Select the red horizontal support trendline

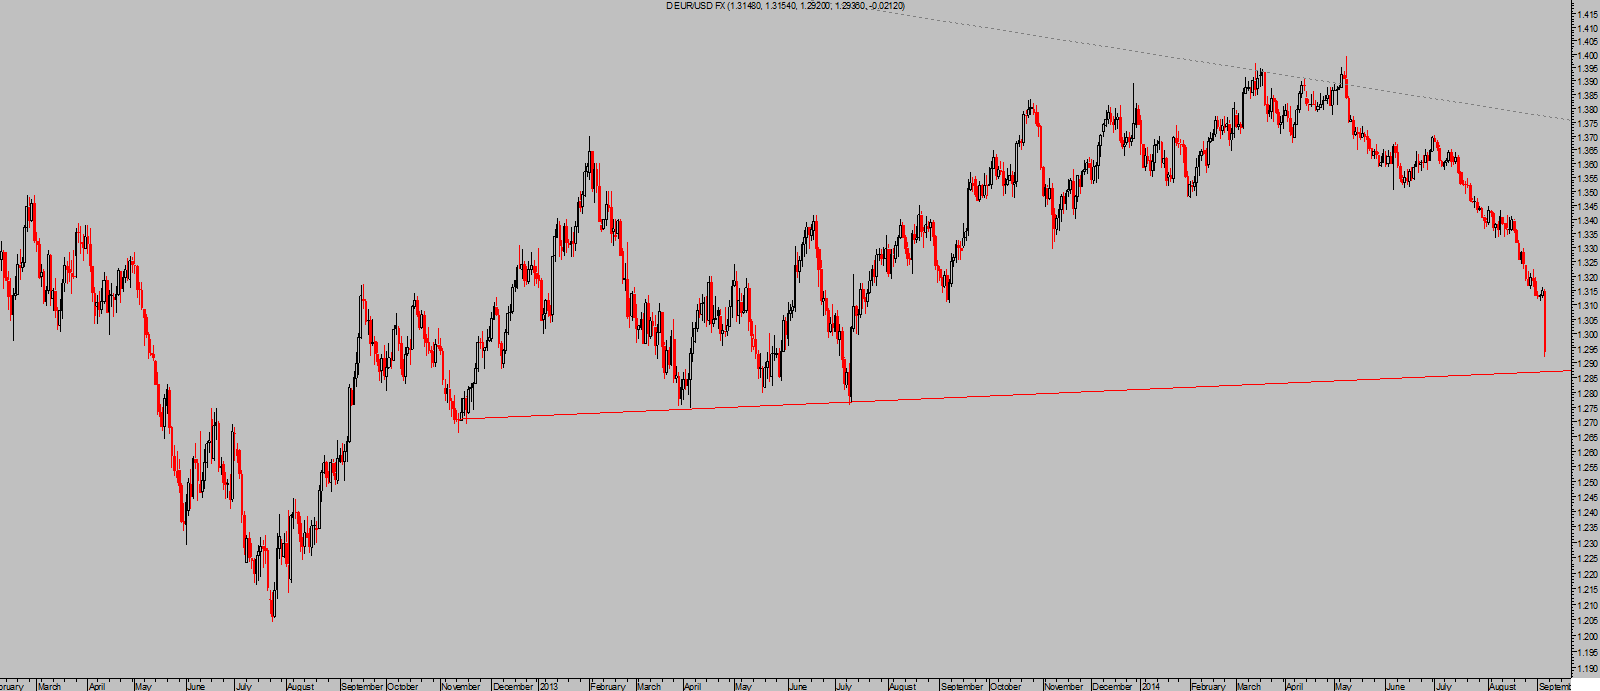1100,389
